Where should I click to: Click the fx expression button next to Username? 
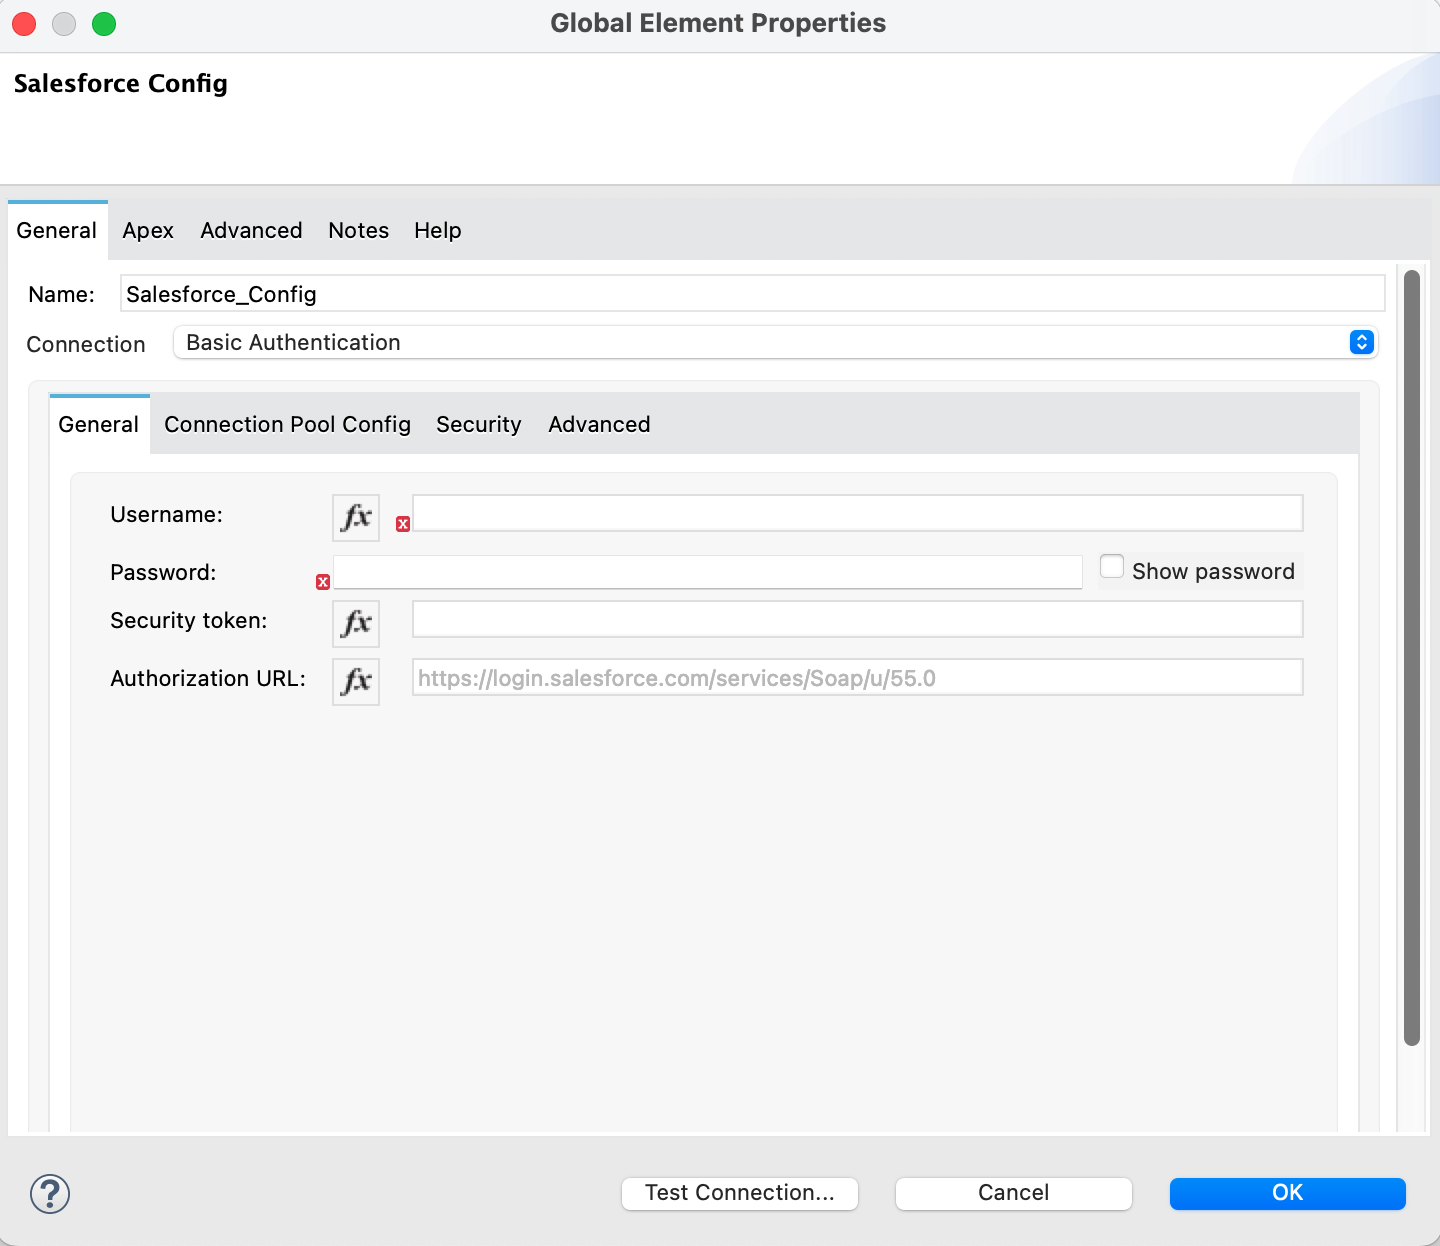[356, 517]
